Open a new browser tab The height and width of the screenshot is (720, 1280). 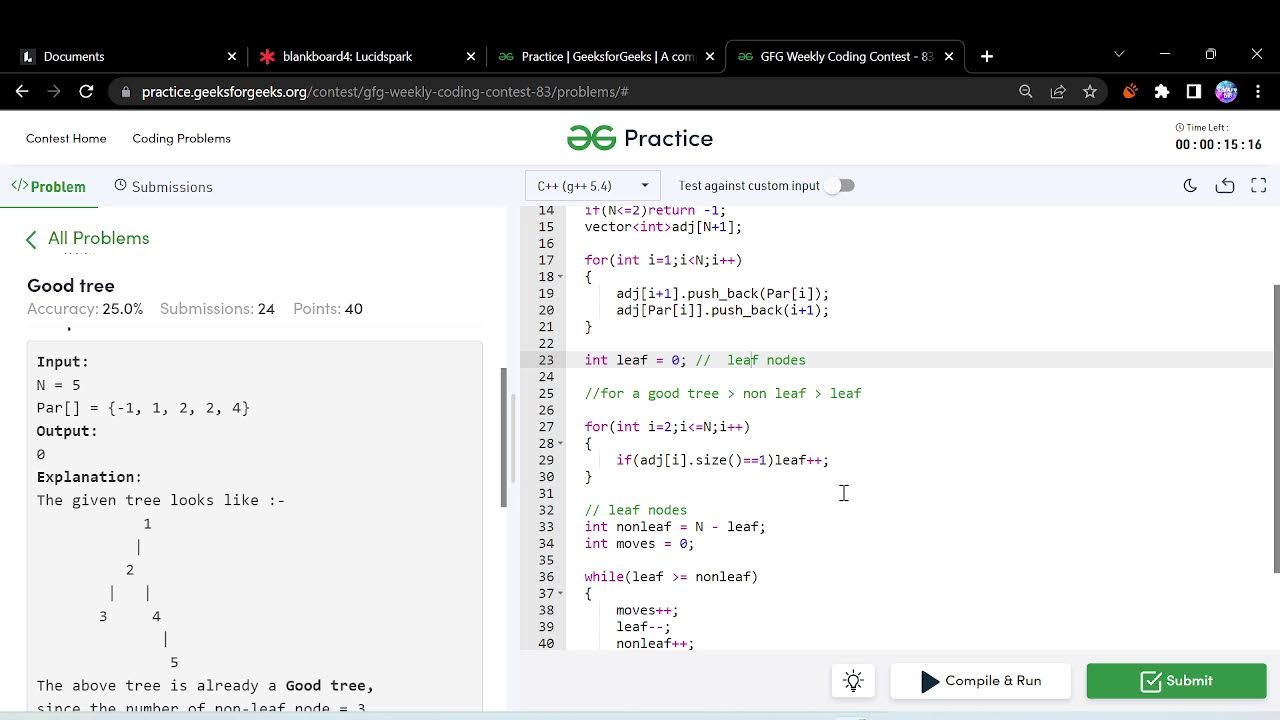tap(987, 56)
